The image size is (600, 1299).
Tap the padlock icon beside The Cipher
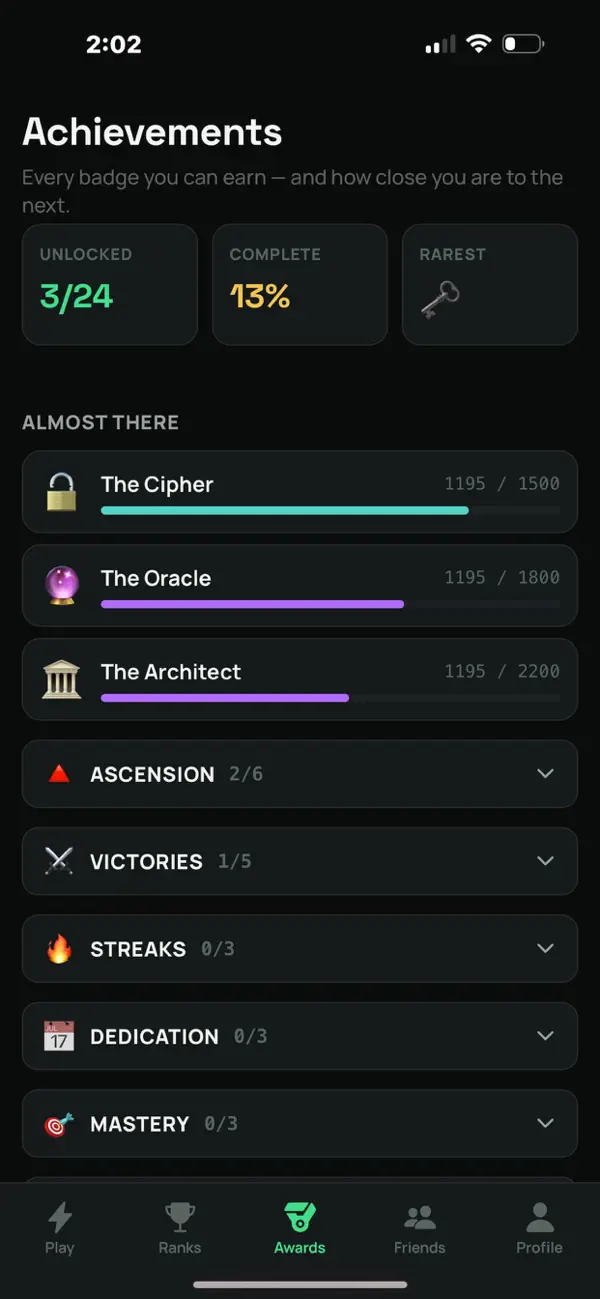[x=61, y=491]
